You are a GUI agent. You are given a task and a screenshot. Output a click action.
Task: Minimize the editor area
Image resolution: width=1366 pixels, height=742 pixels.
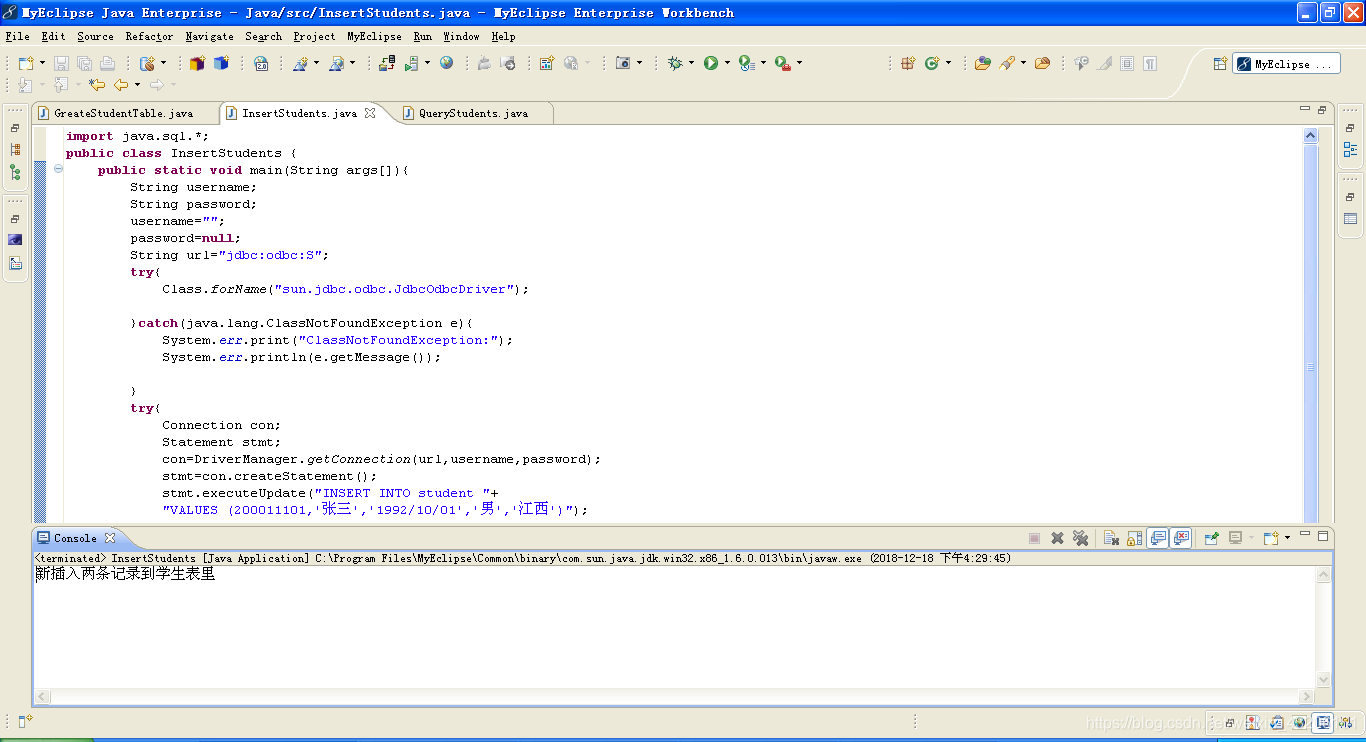pyautogui.click(x=1305, y=109)
